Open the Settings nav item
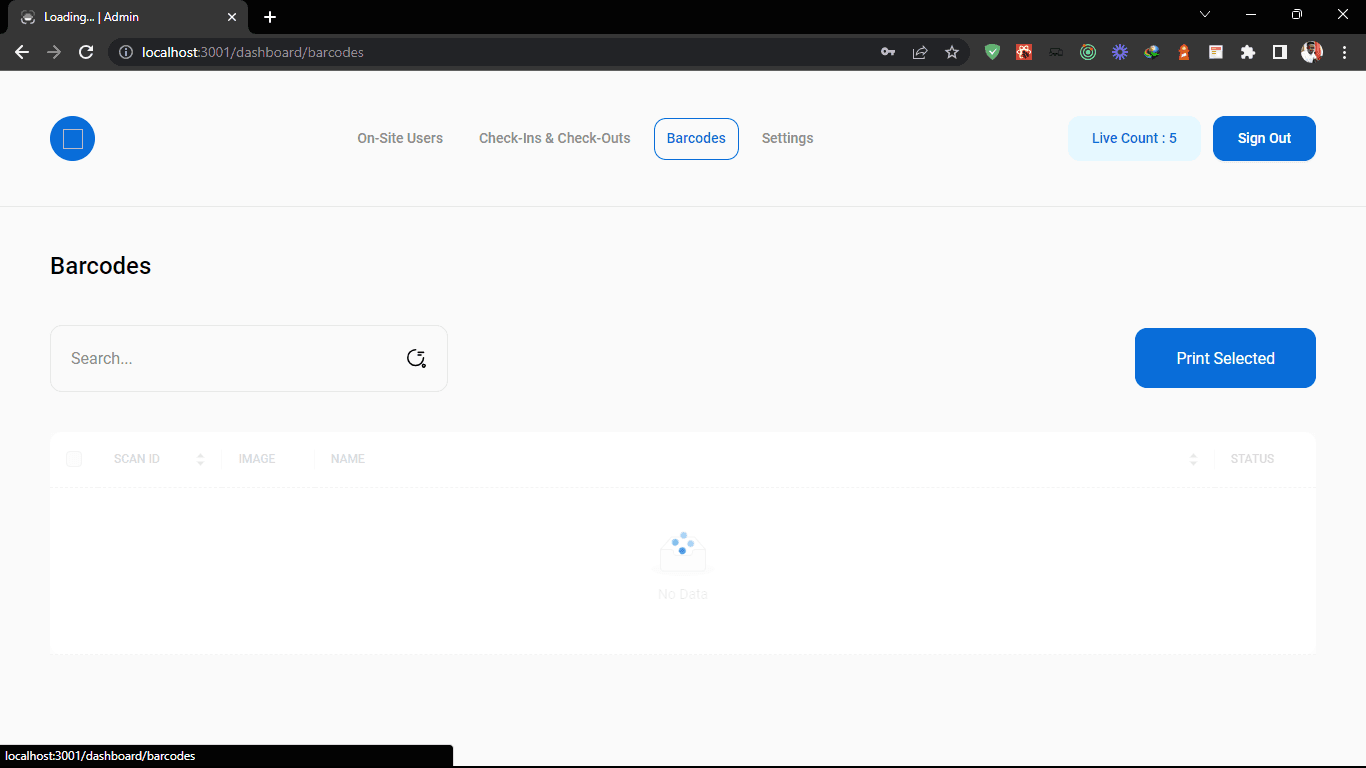This screenshot has width=1366, height=768. tap(787, 138)
